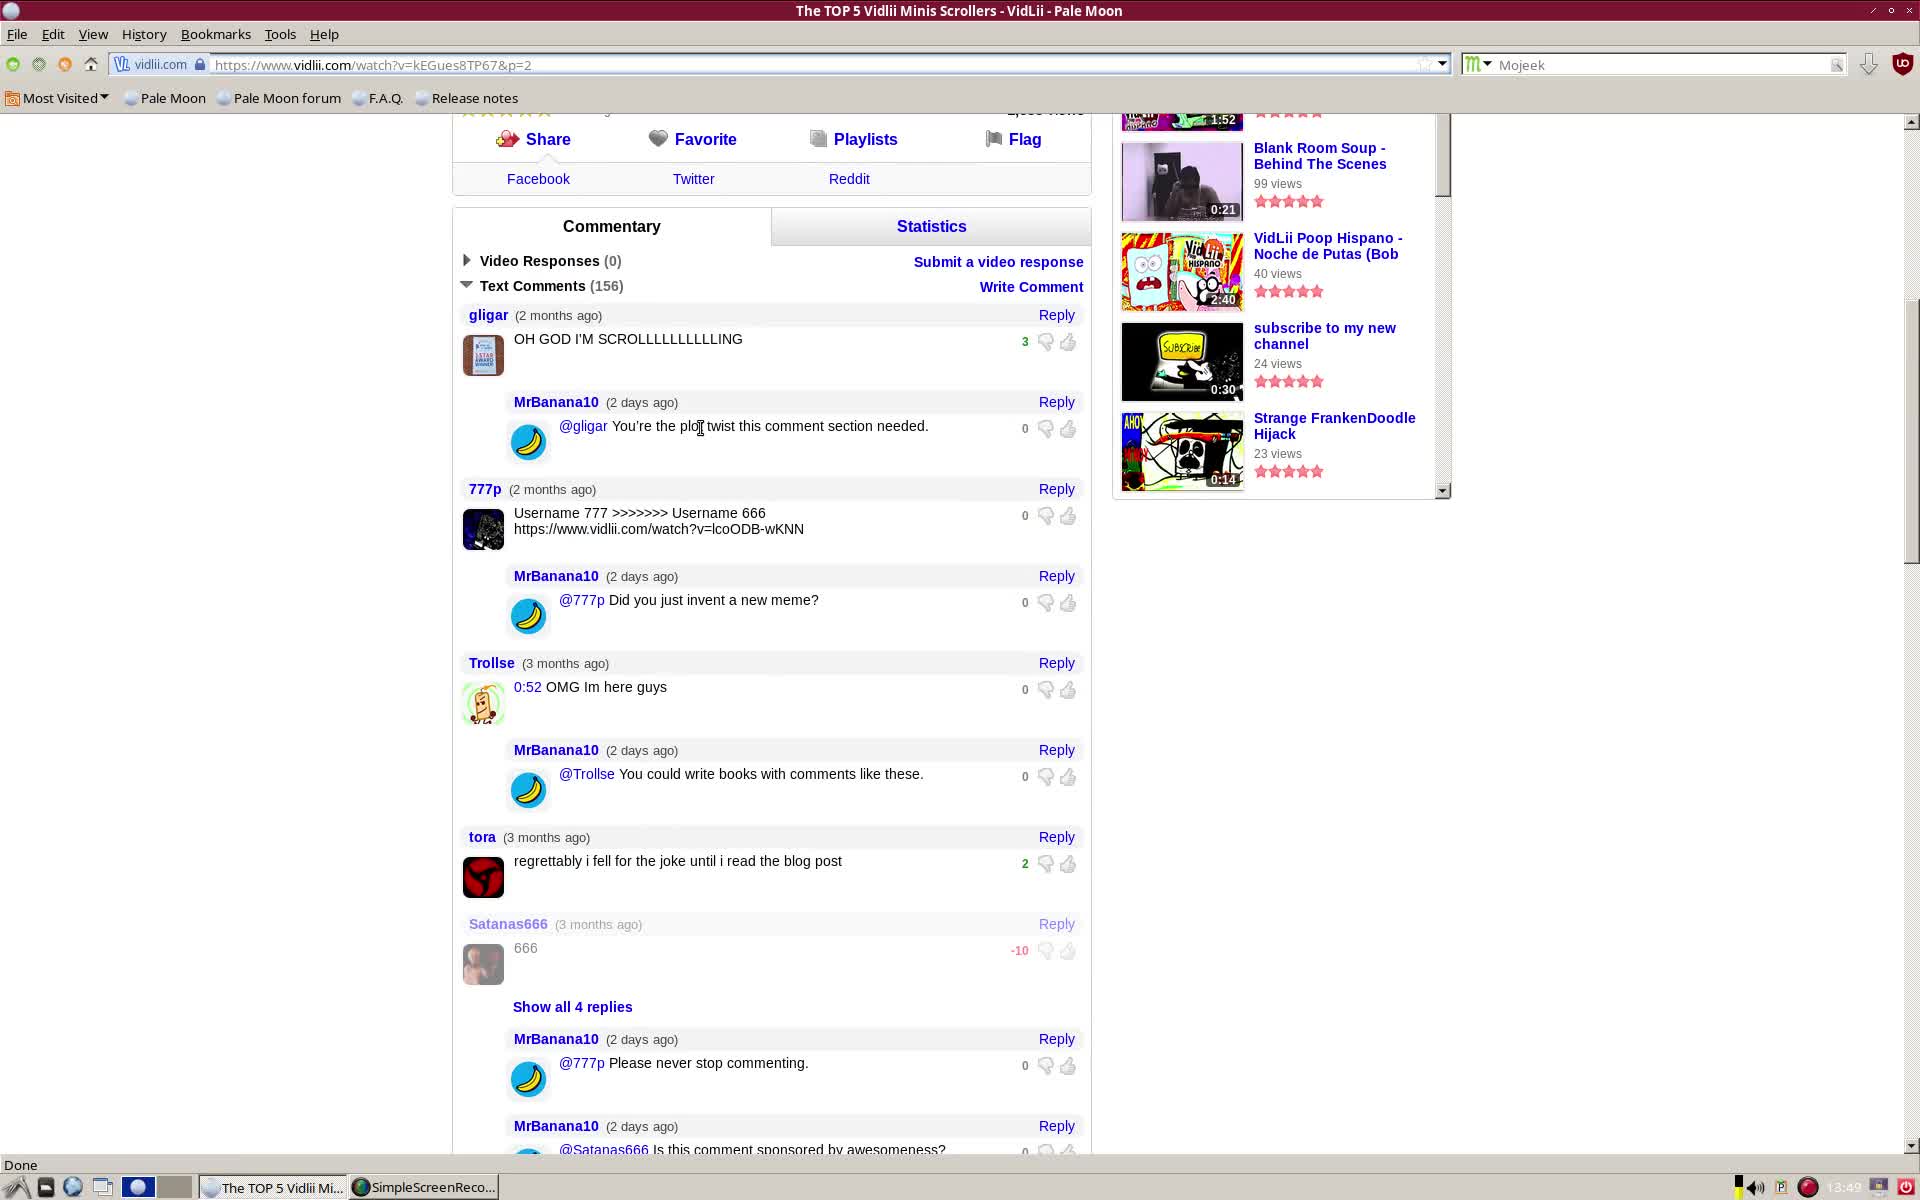Image resolution: width=1920 pixels, height=1200 pixels.
Task: Like MrBanana10's reply to @Trollse
Action: 1068,777
